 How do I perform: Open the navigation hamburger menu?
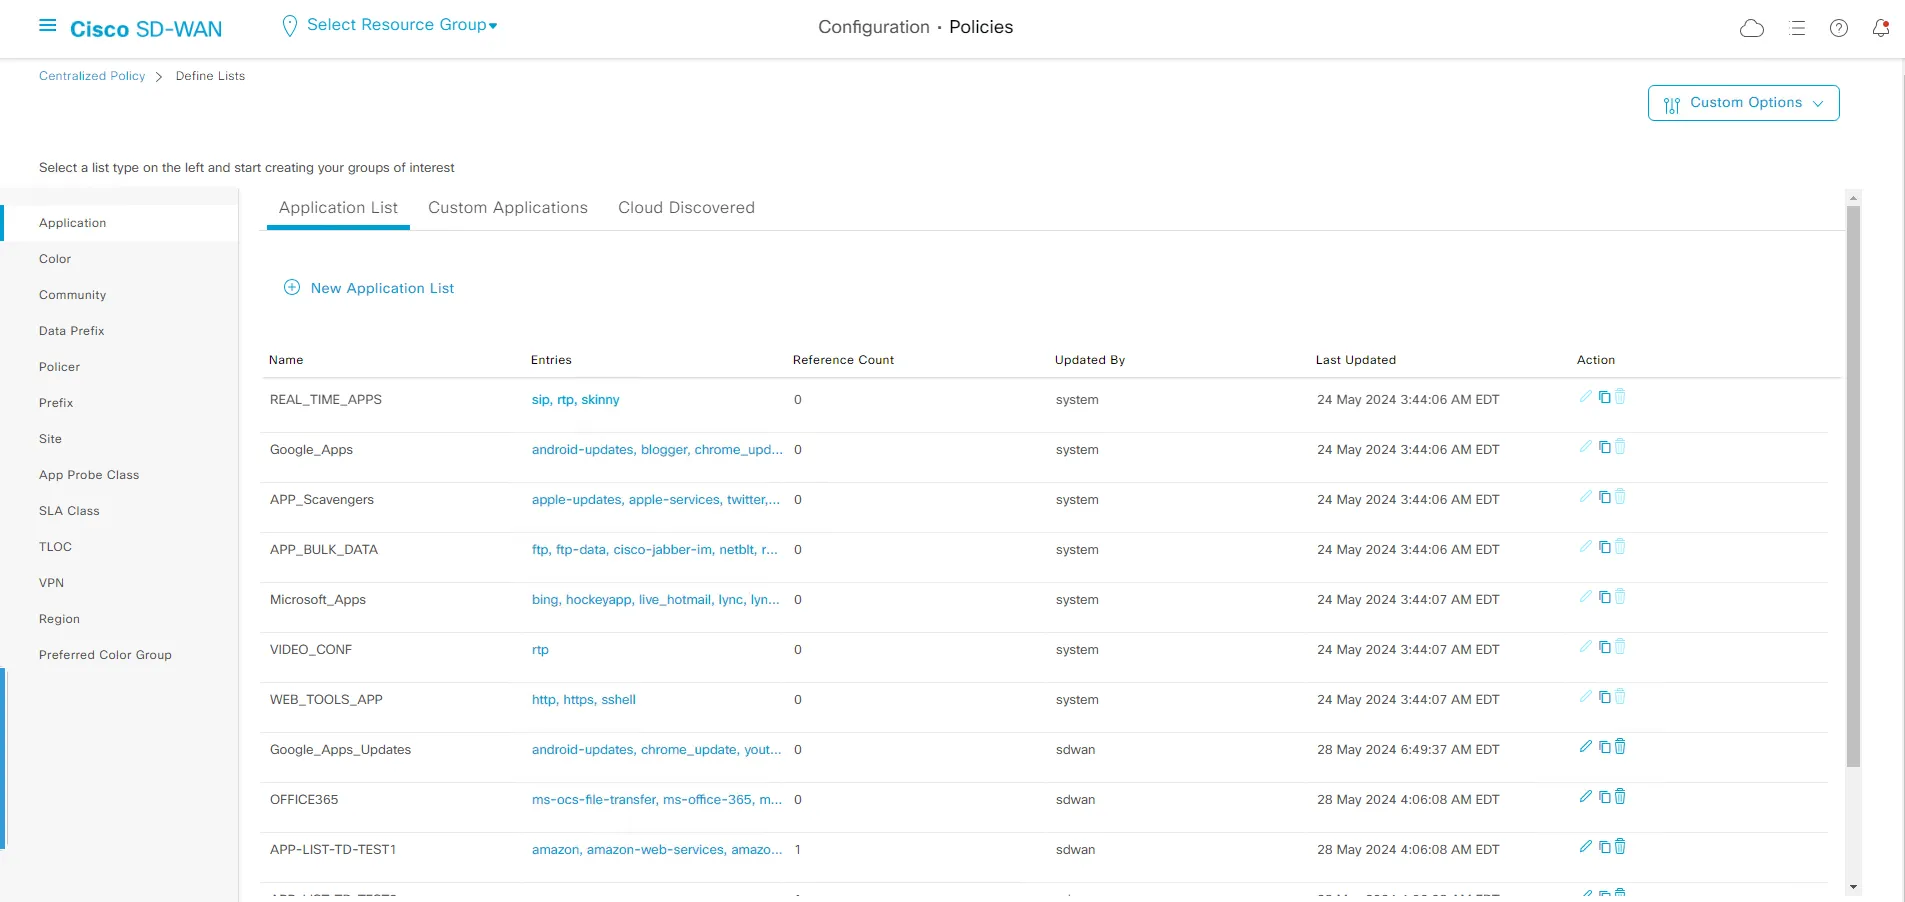pos(46,25)
